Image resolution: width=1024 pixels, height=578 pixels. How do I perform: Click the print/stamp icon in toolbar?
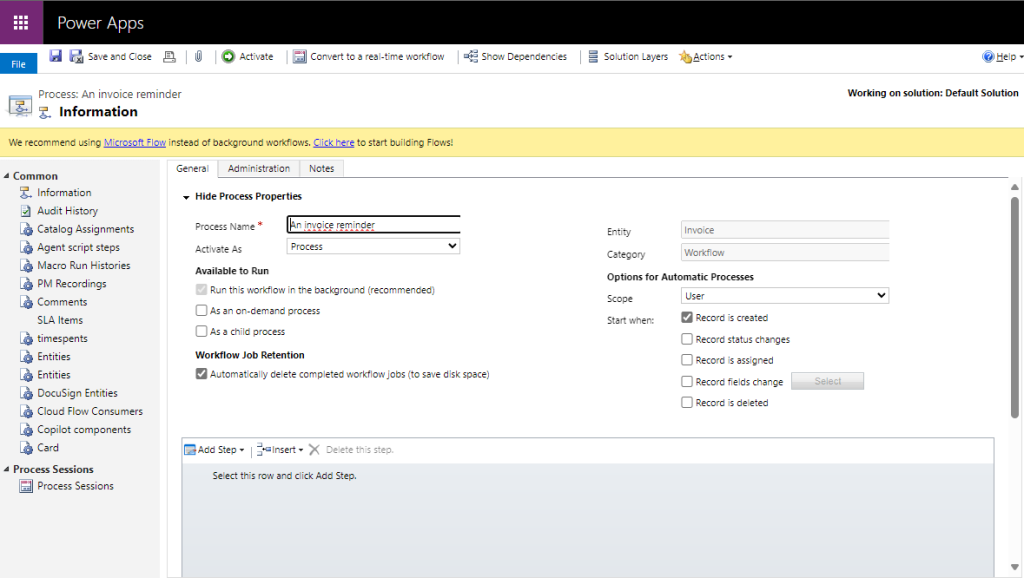click(x=169, y=57)
